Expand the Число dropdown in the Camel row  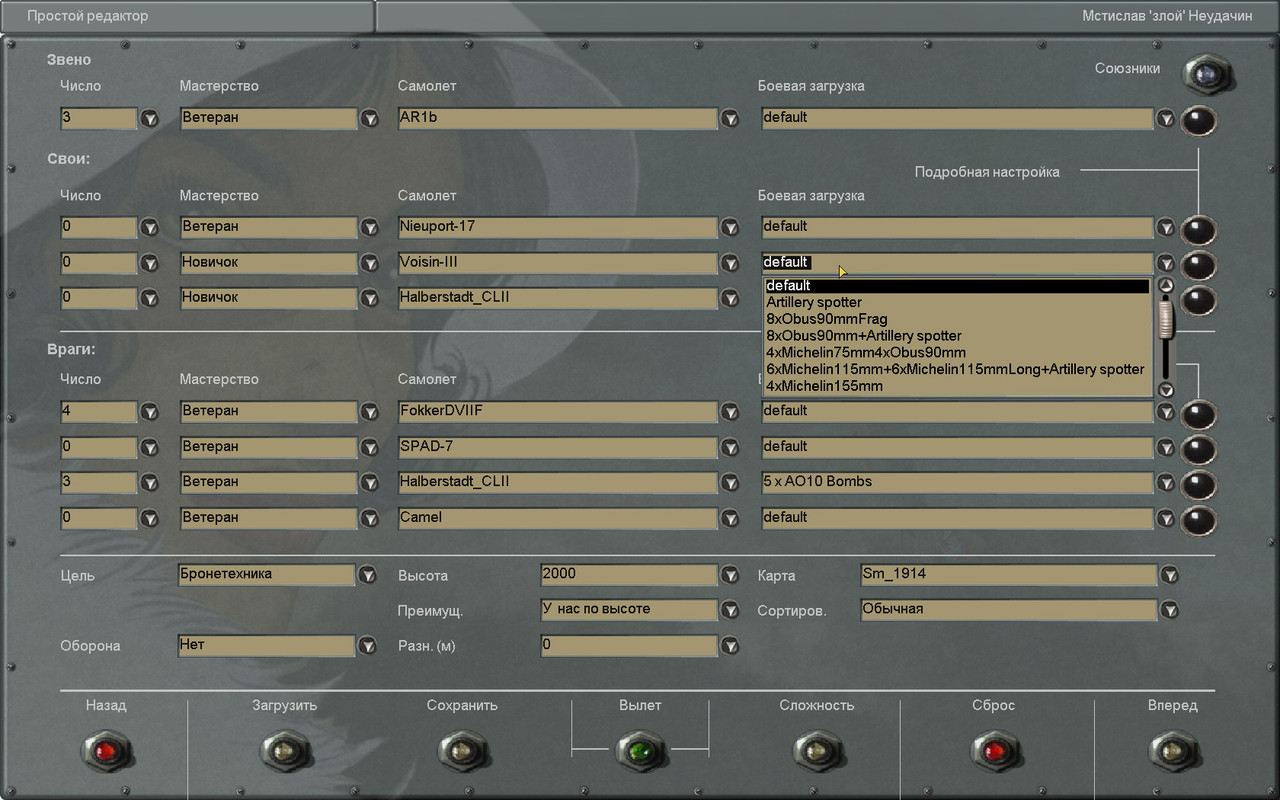pos(150,519)
